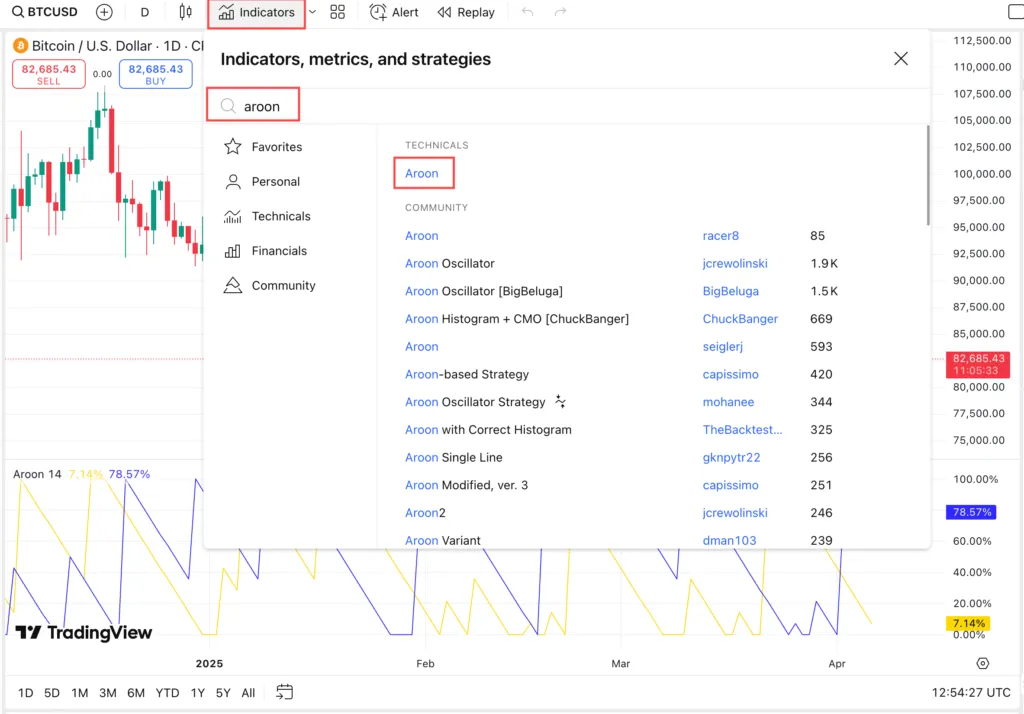The height and width of the screenshot is (714, 1024).
Task: Click the Financials bar chart icon
Action: (x=232, y=251)
